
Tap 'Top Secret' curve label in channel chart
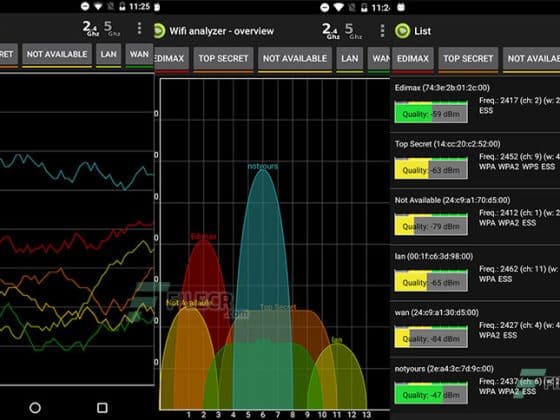coord(278,307)
